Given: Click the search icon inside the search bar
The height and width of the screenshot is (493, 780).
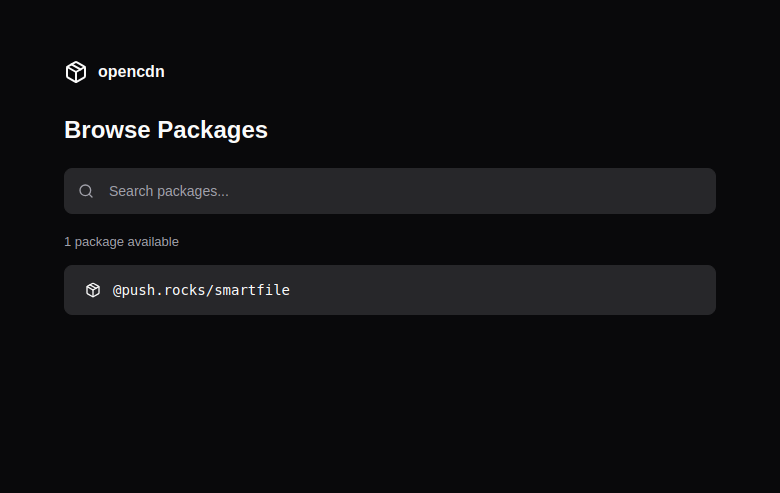Looking at the screenshot, I should pos(86,191).
